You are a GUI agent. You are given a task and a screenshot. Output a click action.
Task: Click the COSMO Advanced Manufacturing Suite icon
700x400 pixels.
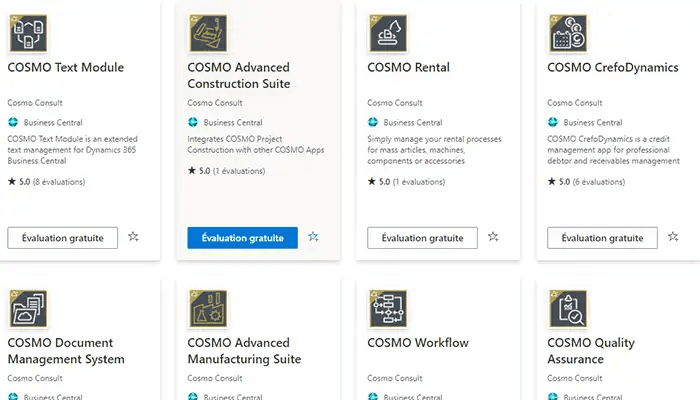(x=207, y=309)
